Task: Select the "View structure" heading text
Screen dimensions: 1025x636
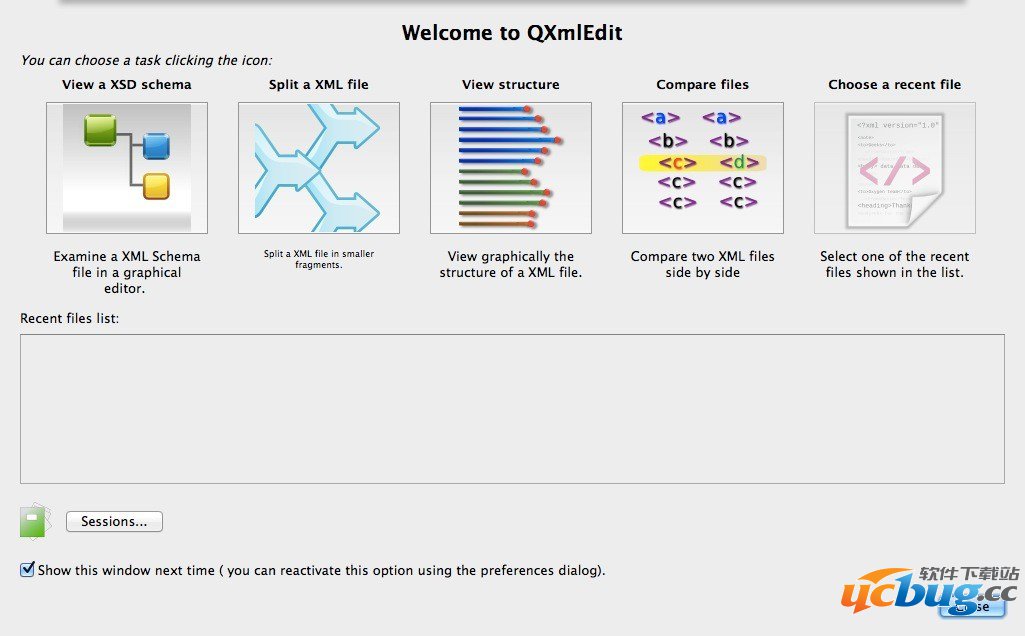Action: pos(511,85)
